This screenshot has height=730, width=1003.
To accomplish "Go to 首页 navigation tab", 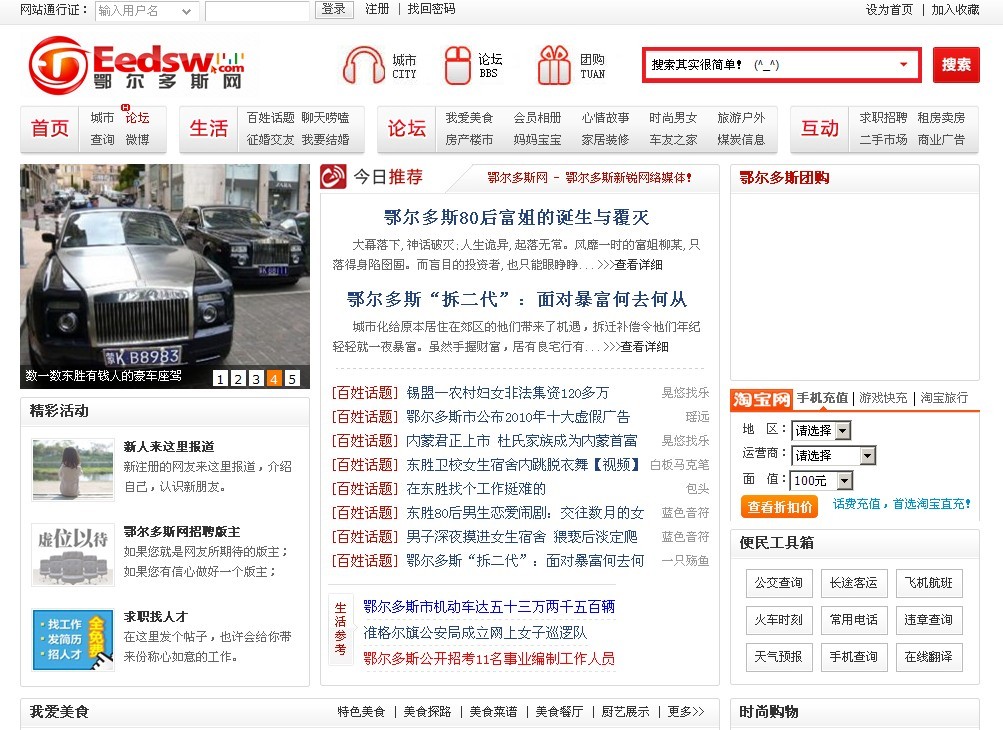I will 50,129.
